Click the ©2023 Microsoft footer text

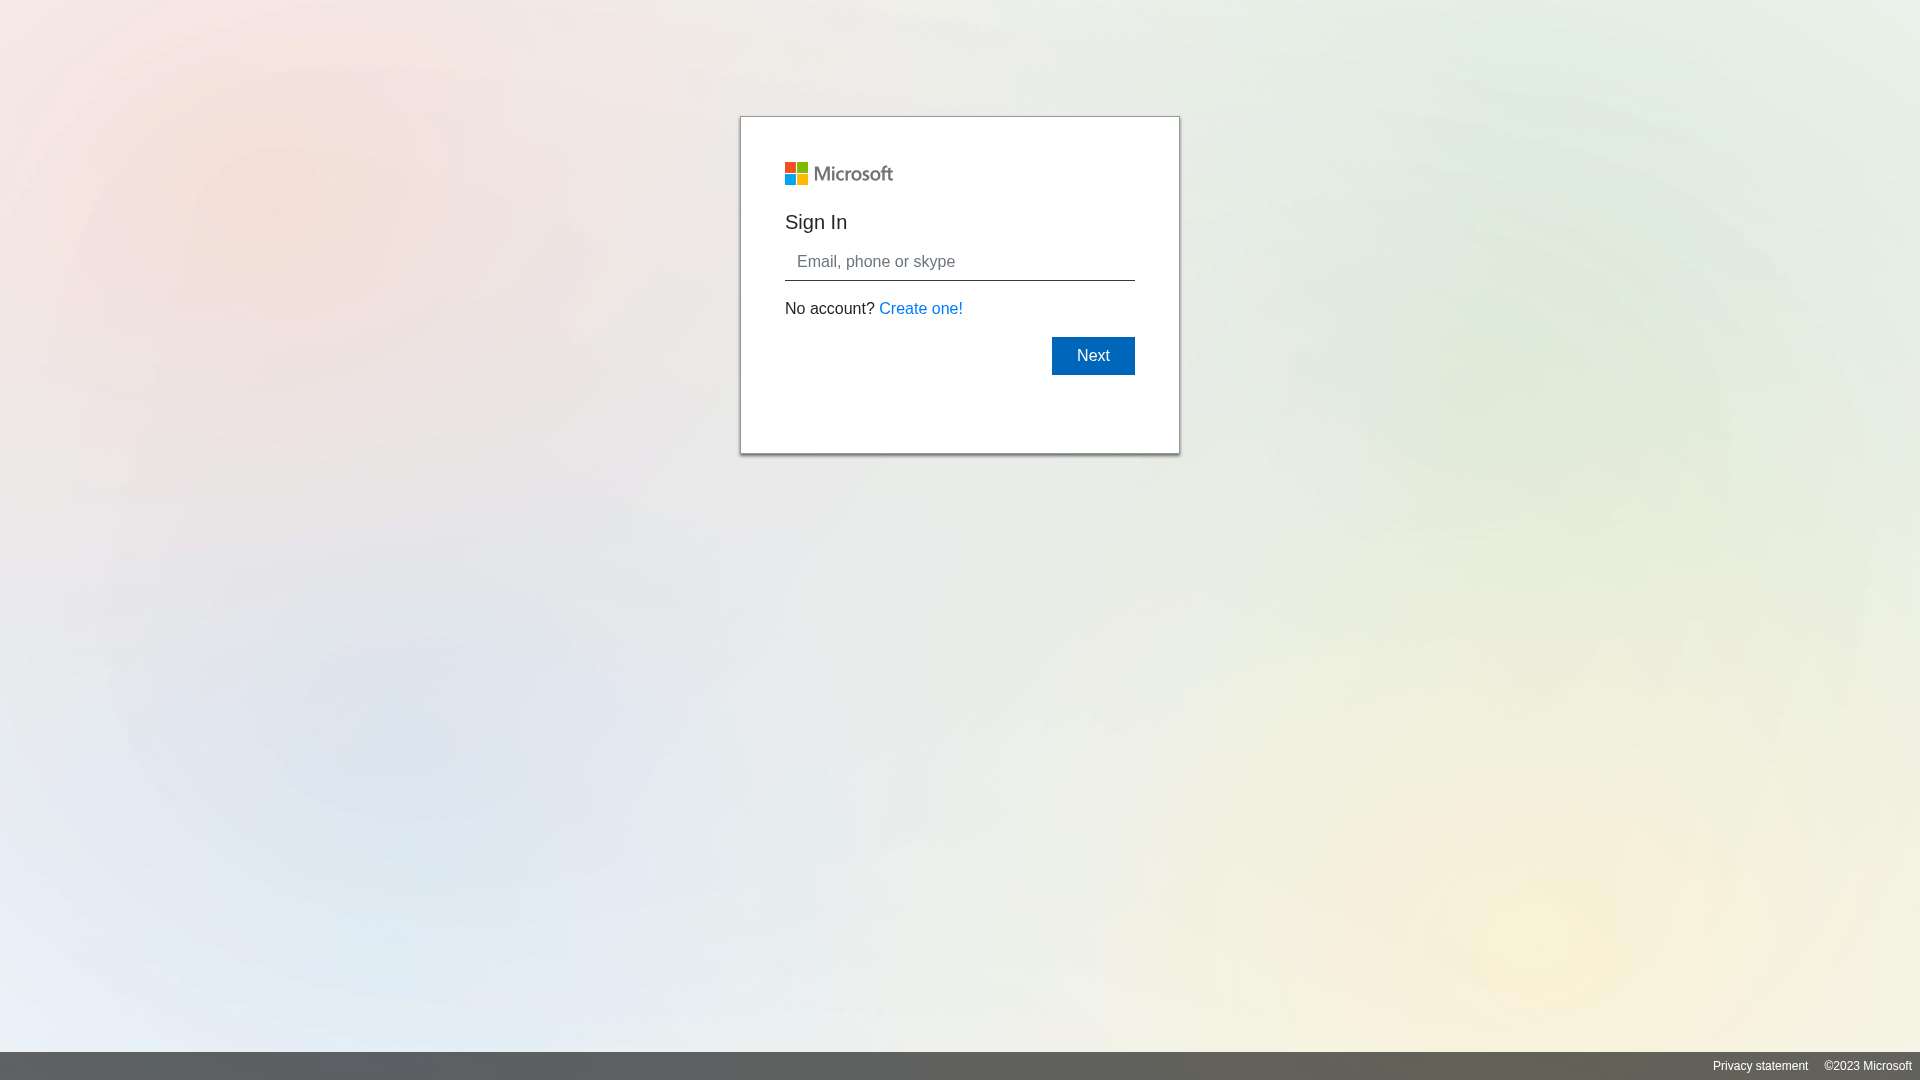coord(1868,1066)
